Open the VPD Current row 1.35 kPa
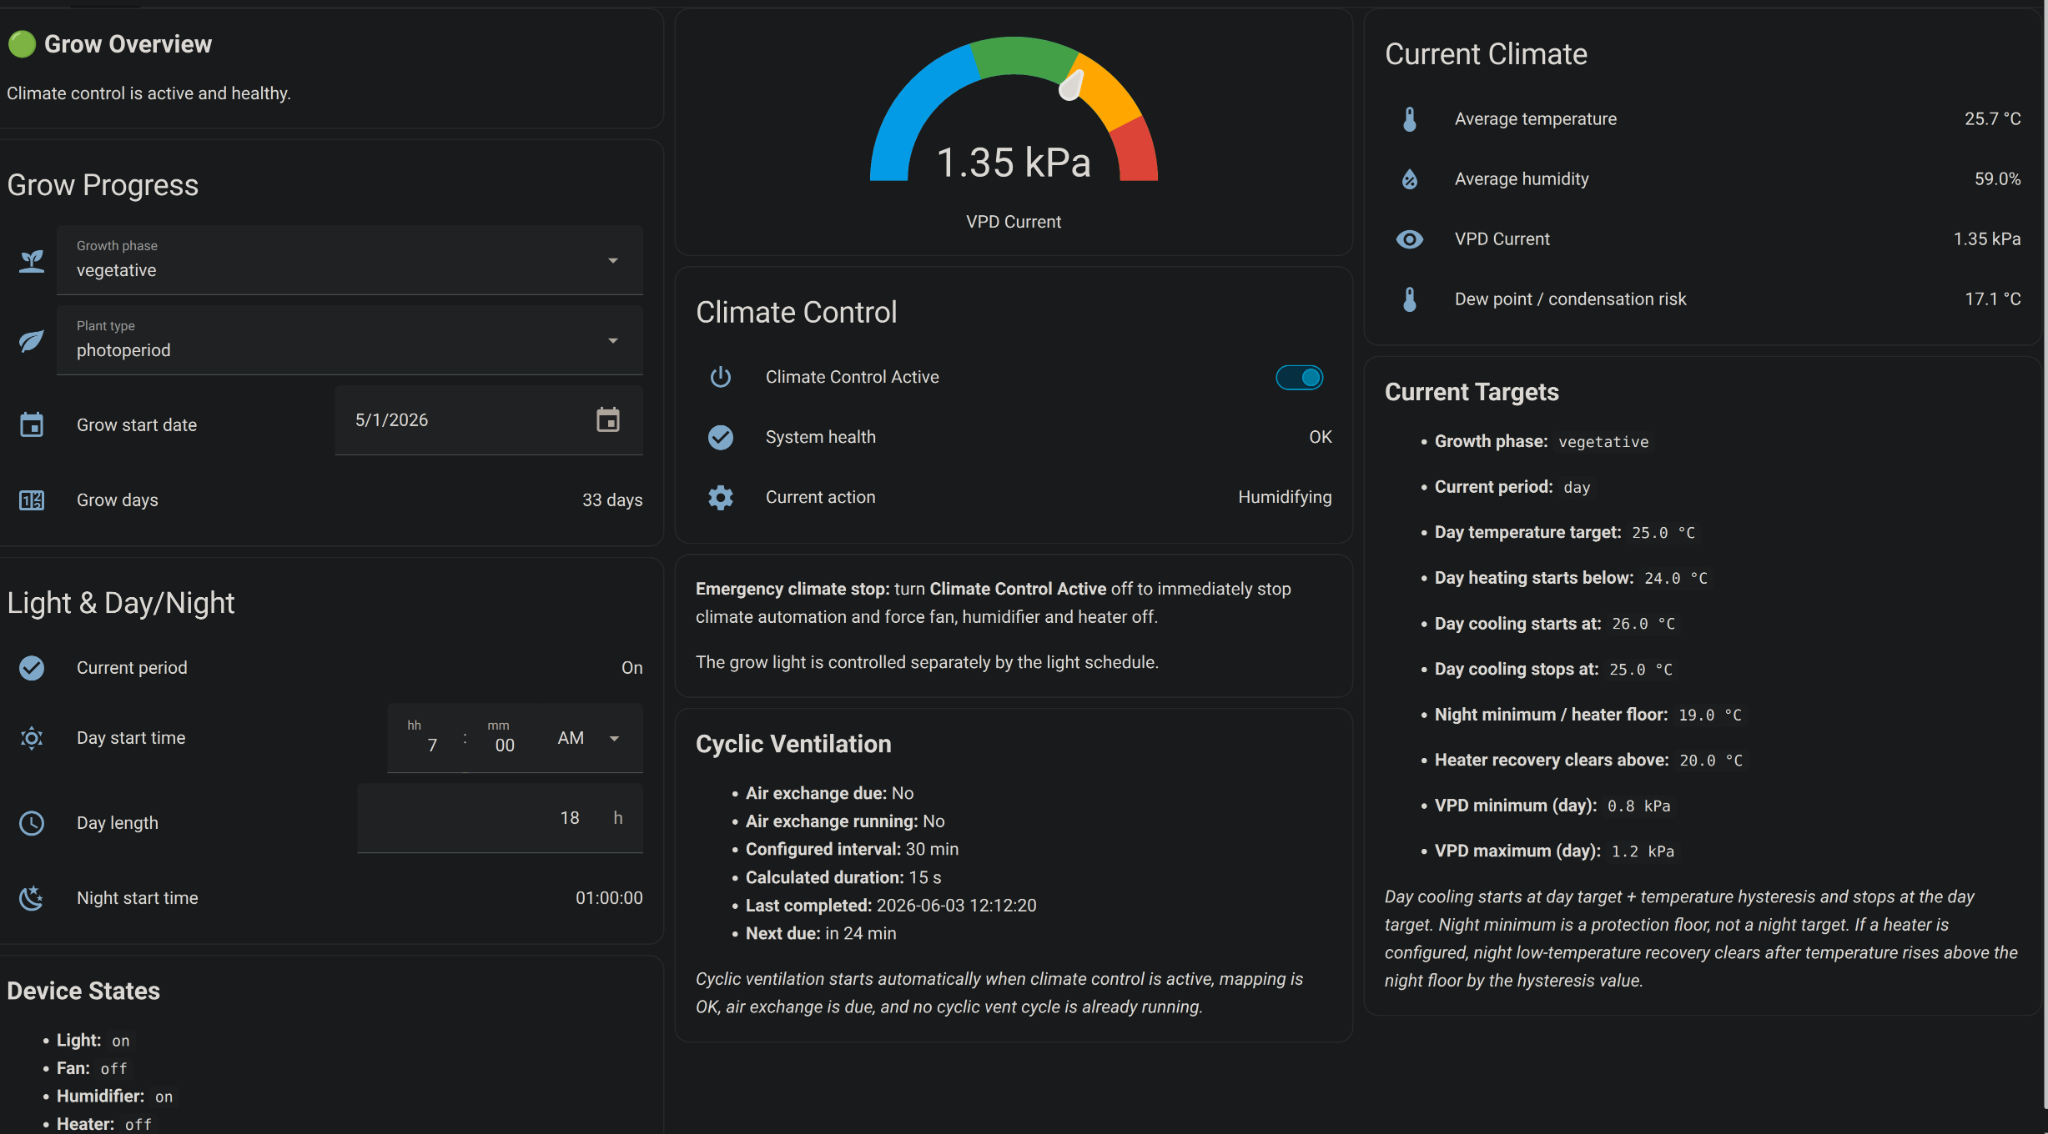This screenshot has height=1134, width=2048. pyautogui.click(x=1703, y=239)
